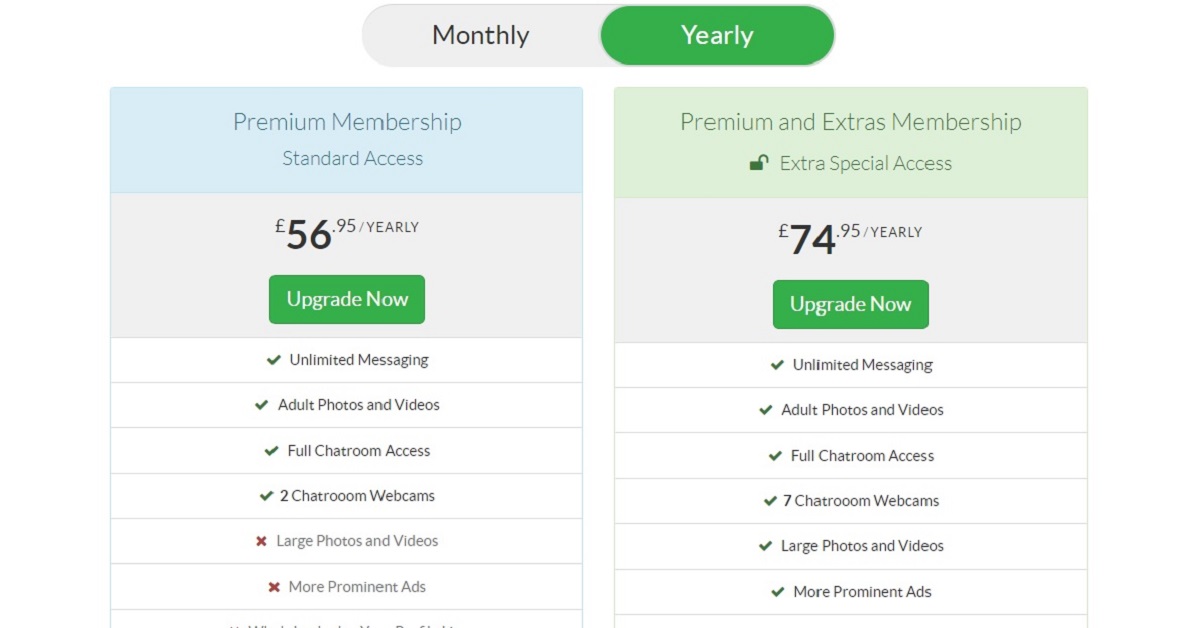Click the unlock icon beside Extra Special Access
Screen dimensions: 1200x628
tap(760, 163)
